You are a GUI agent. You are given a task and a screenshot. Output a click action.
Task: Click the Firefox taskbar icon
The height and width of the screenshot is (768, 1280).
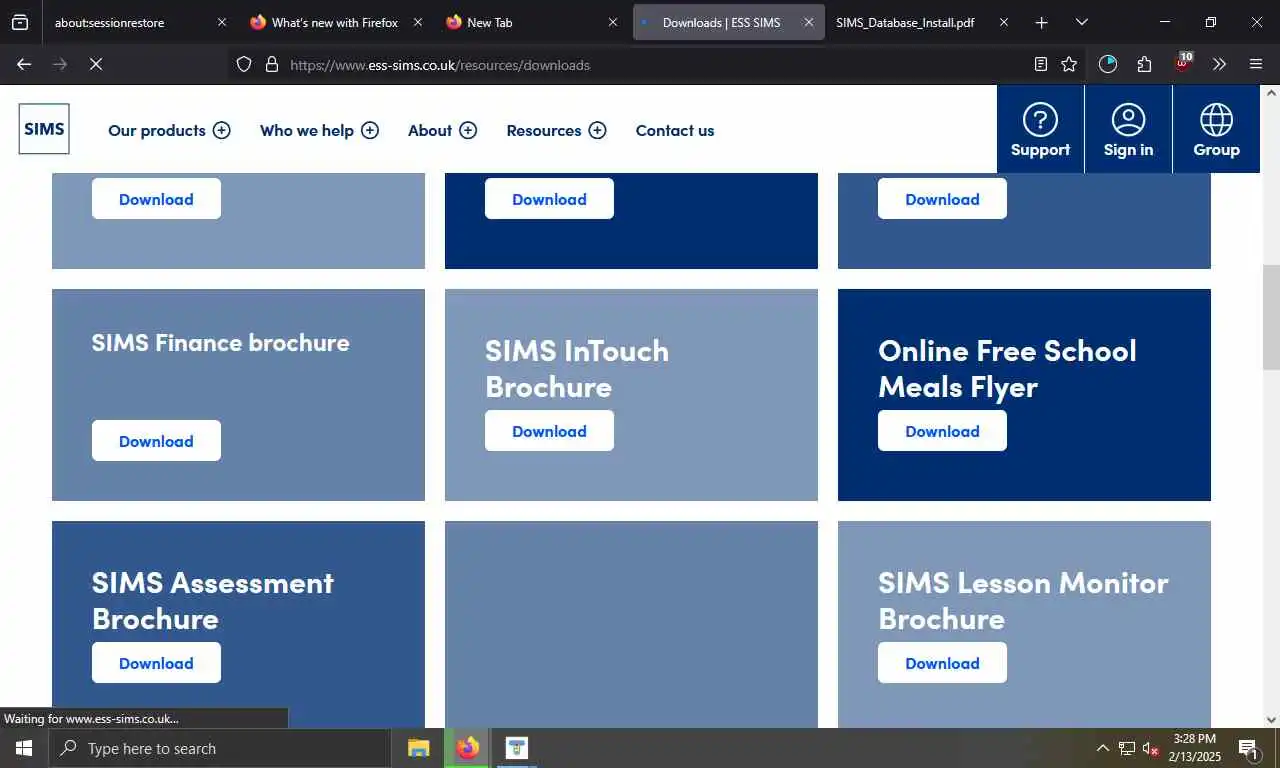coord(467,748)
